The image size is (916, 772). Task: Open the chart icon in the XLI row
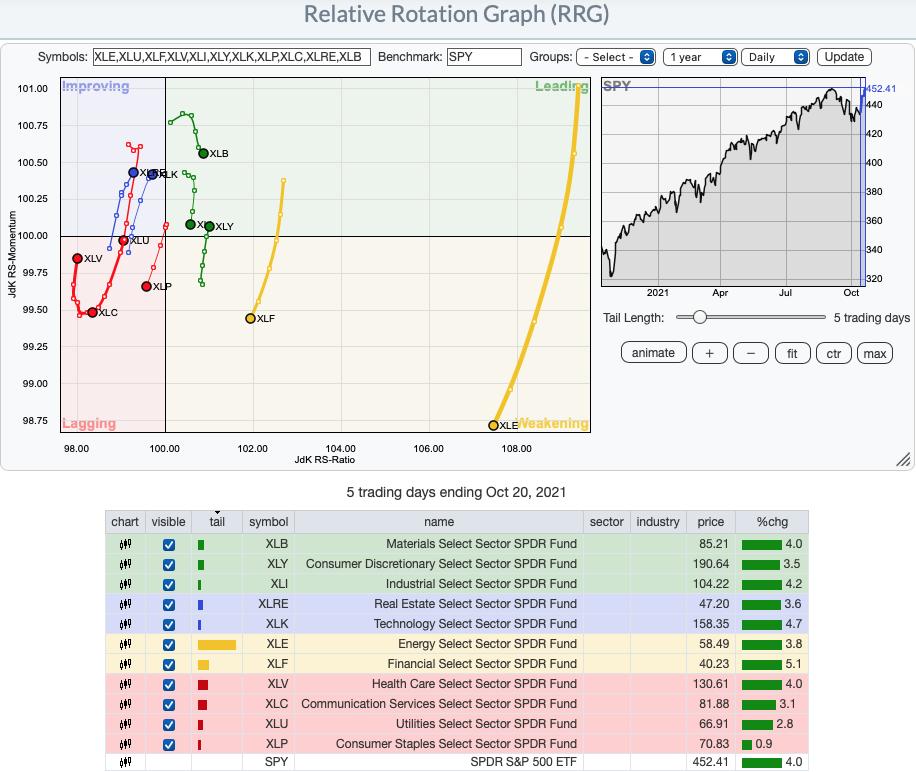(x=125, y=584)
